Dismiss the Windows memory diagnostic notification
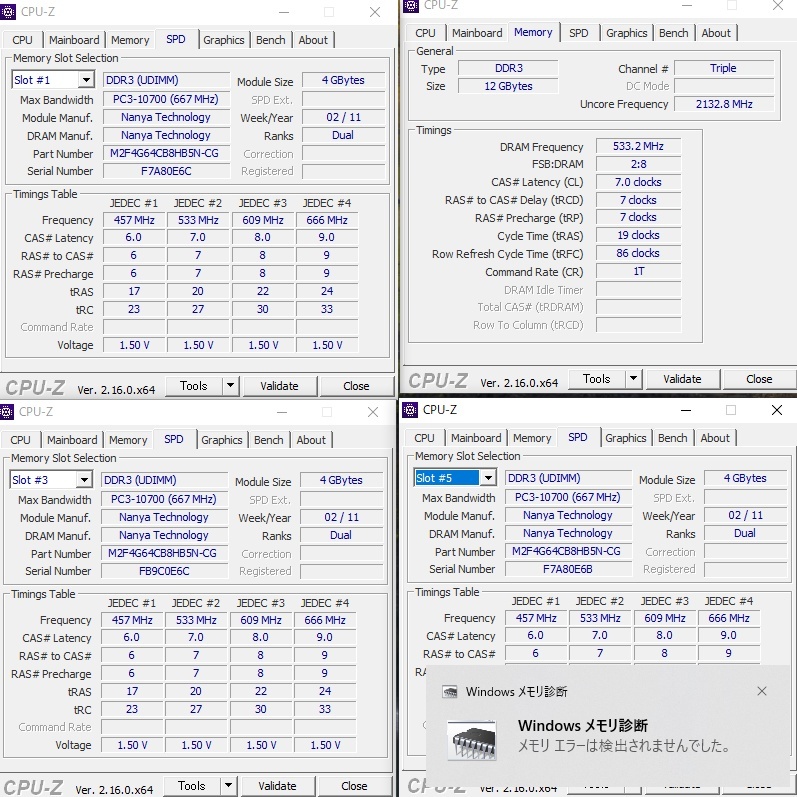The height and width of the screenshot is (797, 797). pos(761,691)
